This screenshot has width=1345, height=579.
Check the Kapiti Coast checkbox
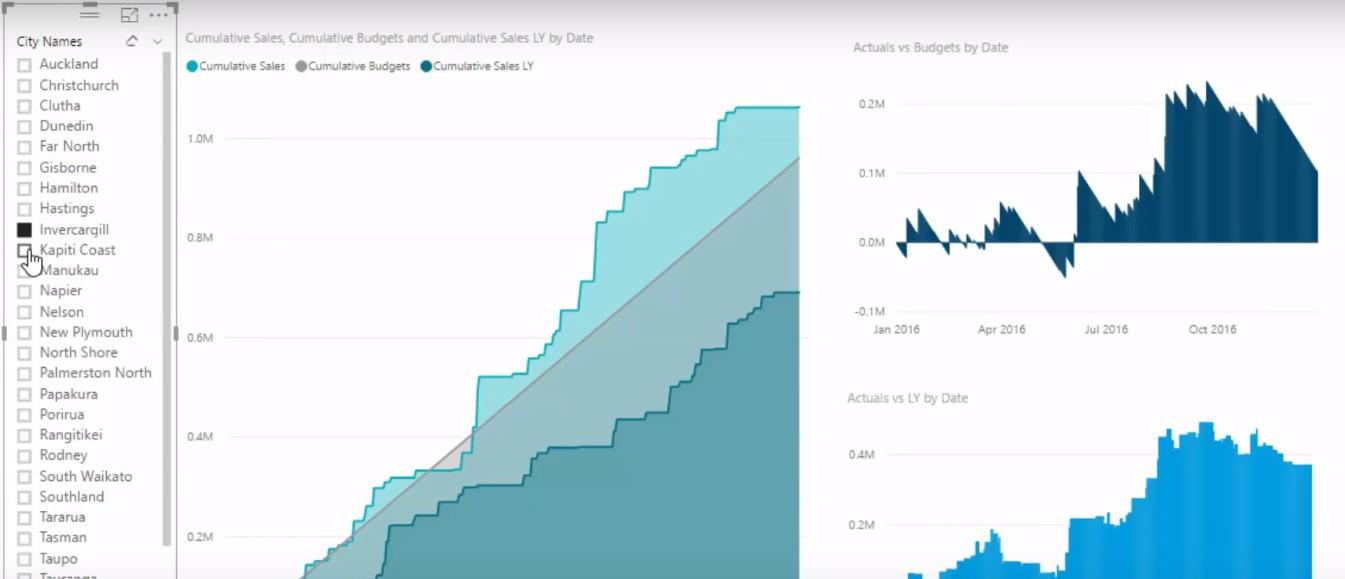coord(25,250)
